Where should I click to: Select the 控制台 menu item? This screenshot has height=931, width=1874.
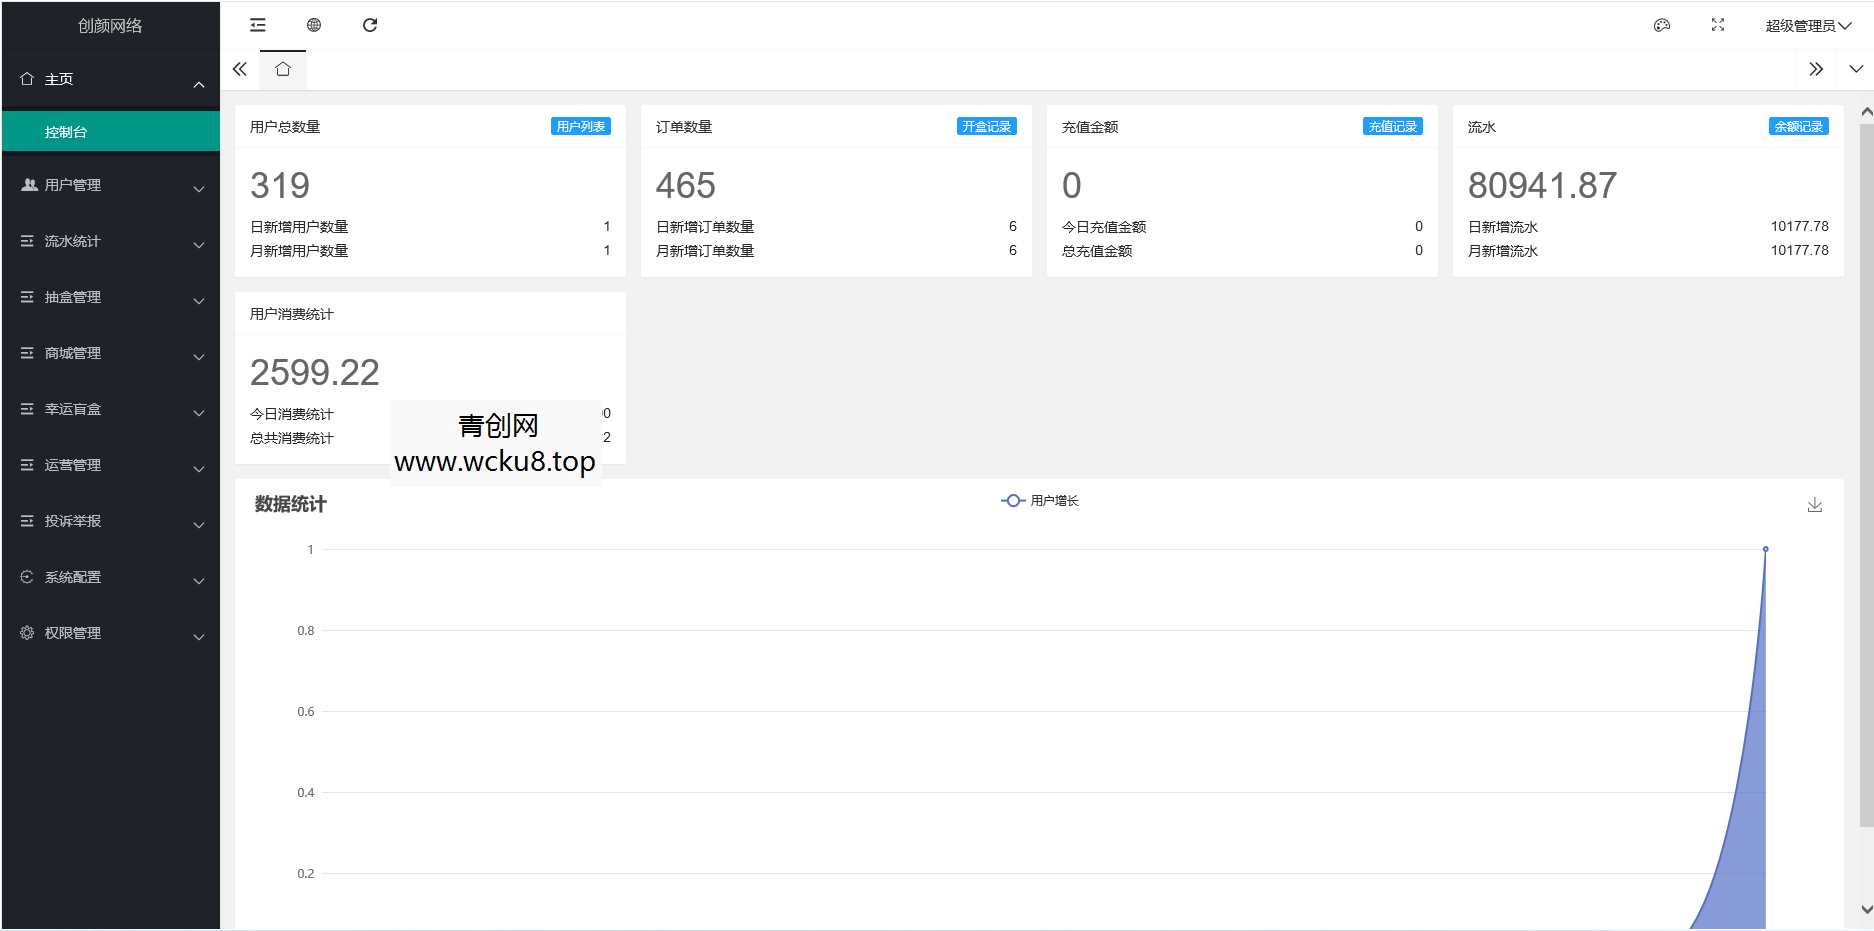click(x=110, y=132)
